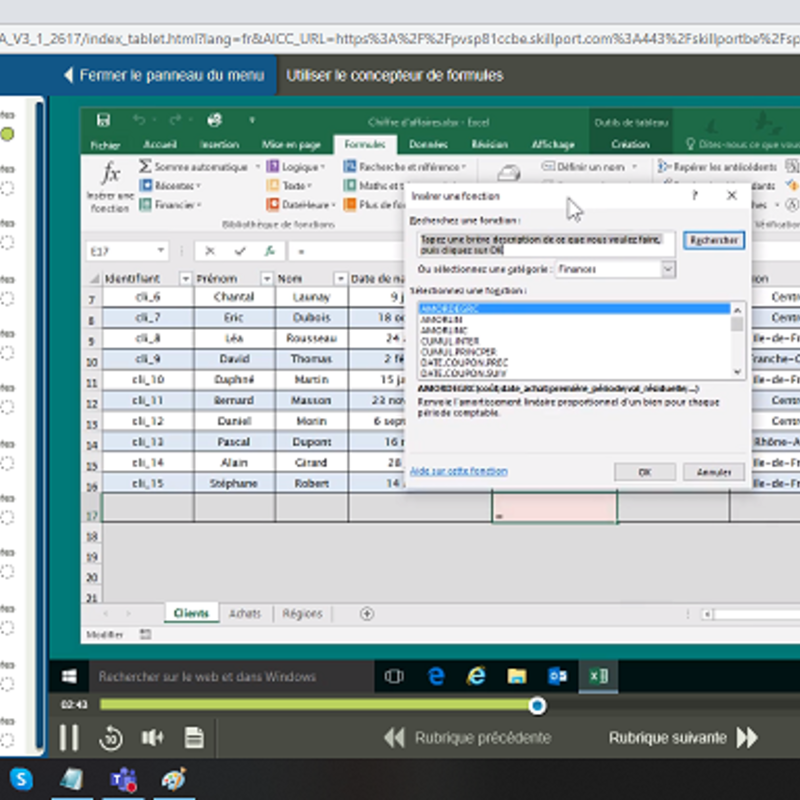Click OK in Insérer une fonction dialog

[645, 472]
